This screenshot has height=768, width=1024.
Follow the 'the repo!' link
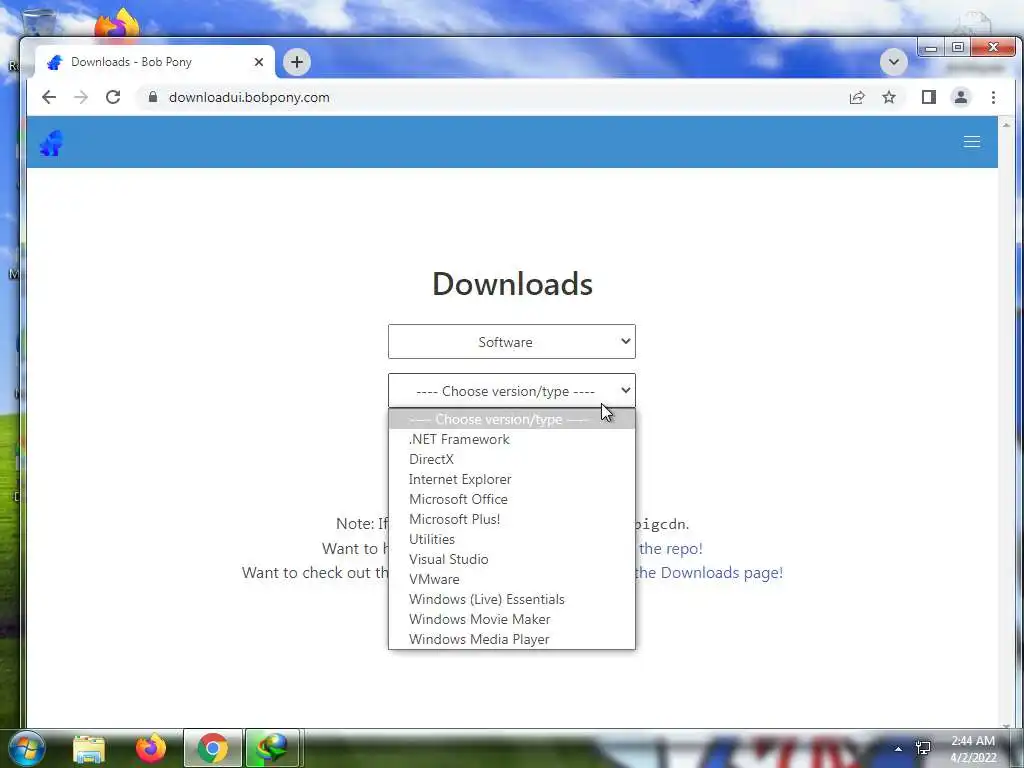670,549
